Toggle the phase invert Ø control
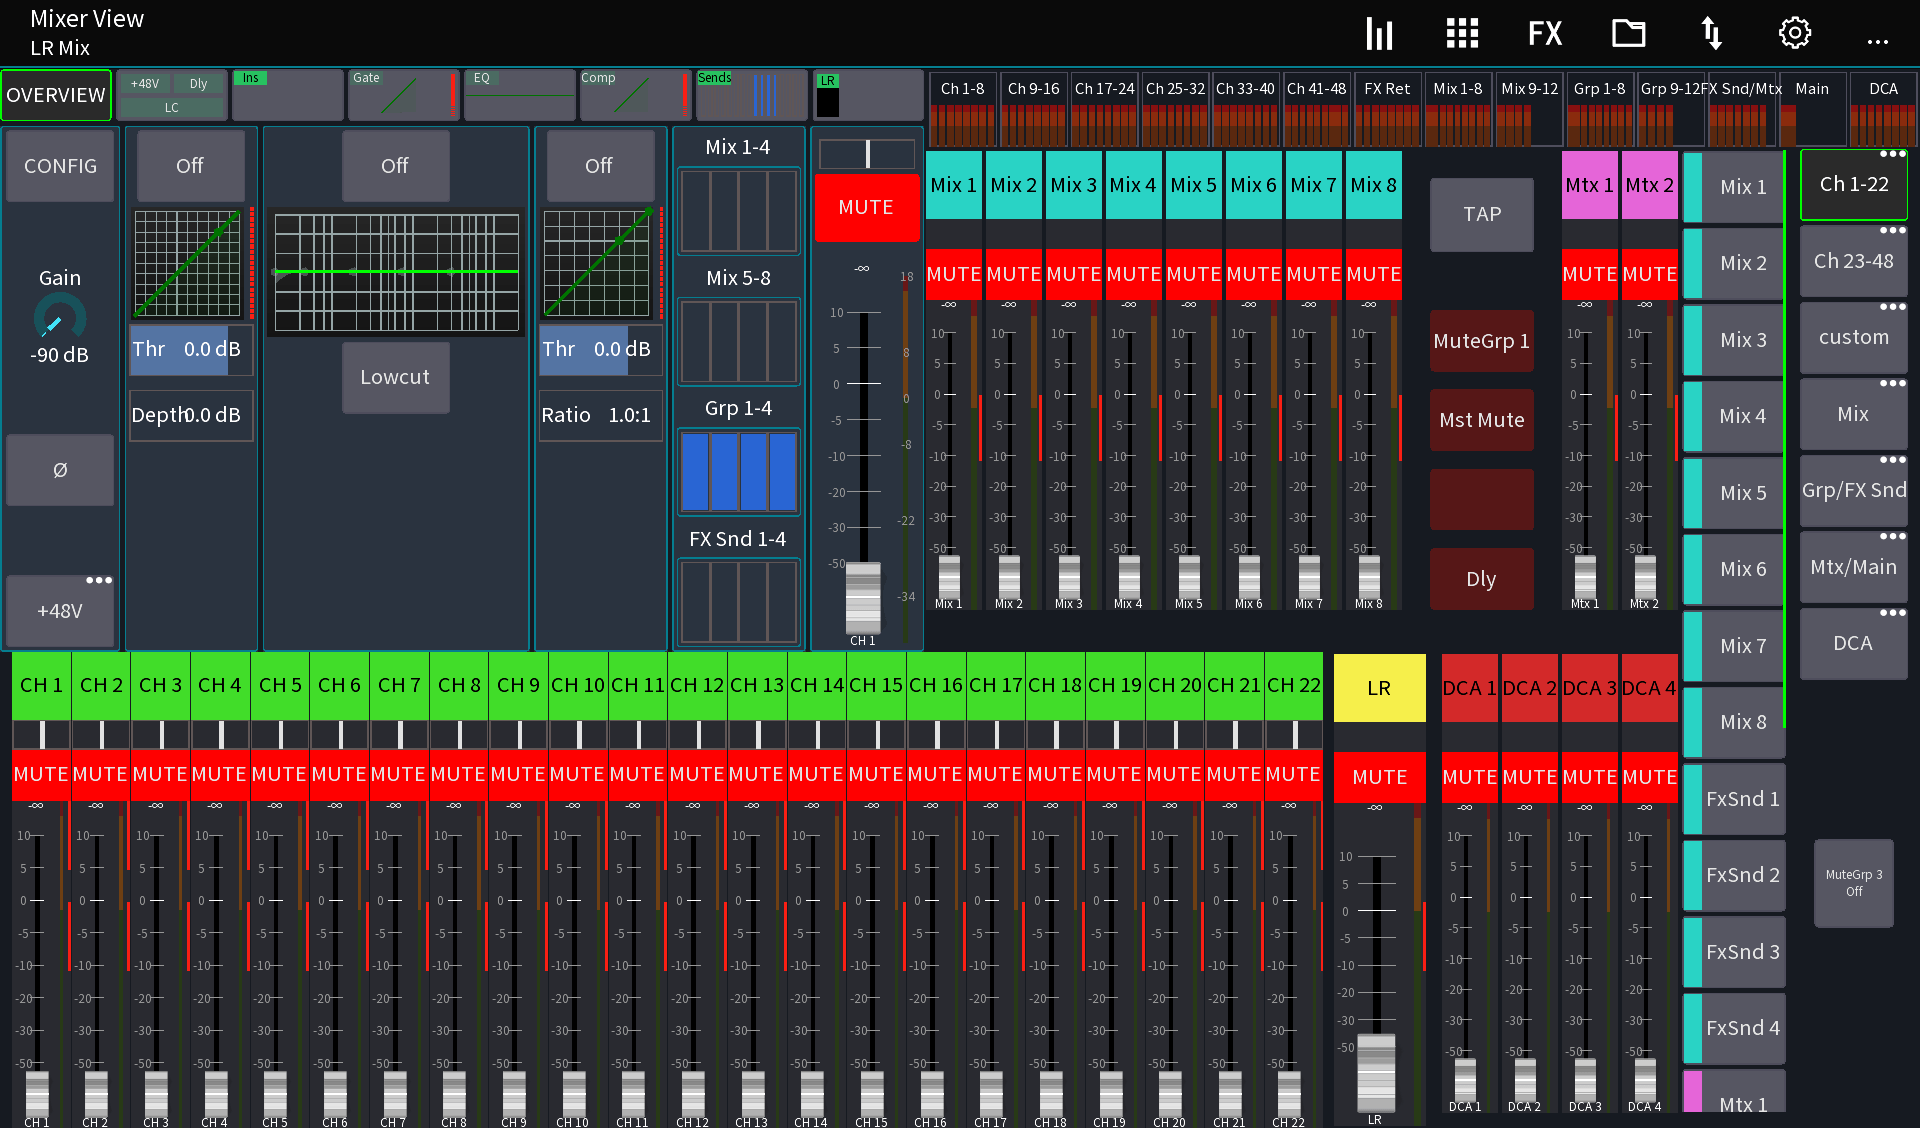Screen dimensions: 1920x1128 coord(59,470)
